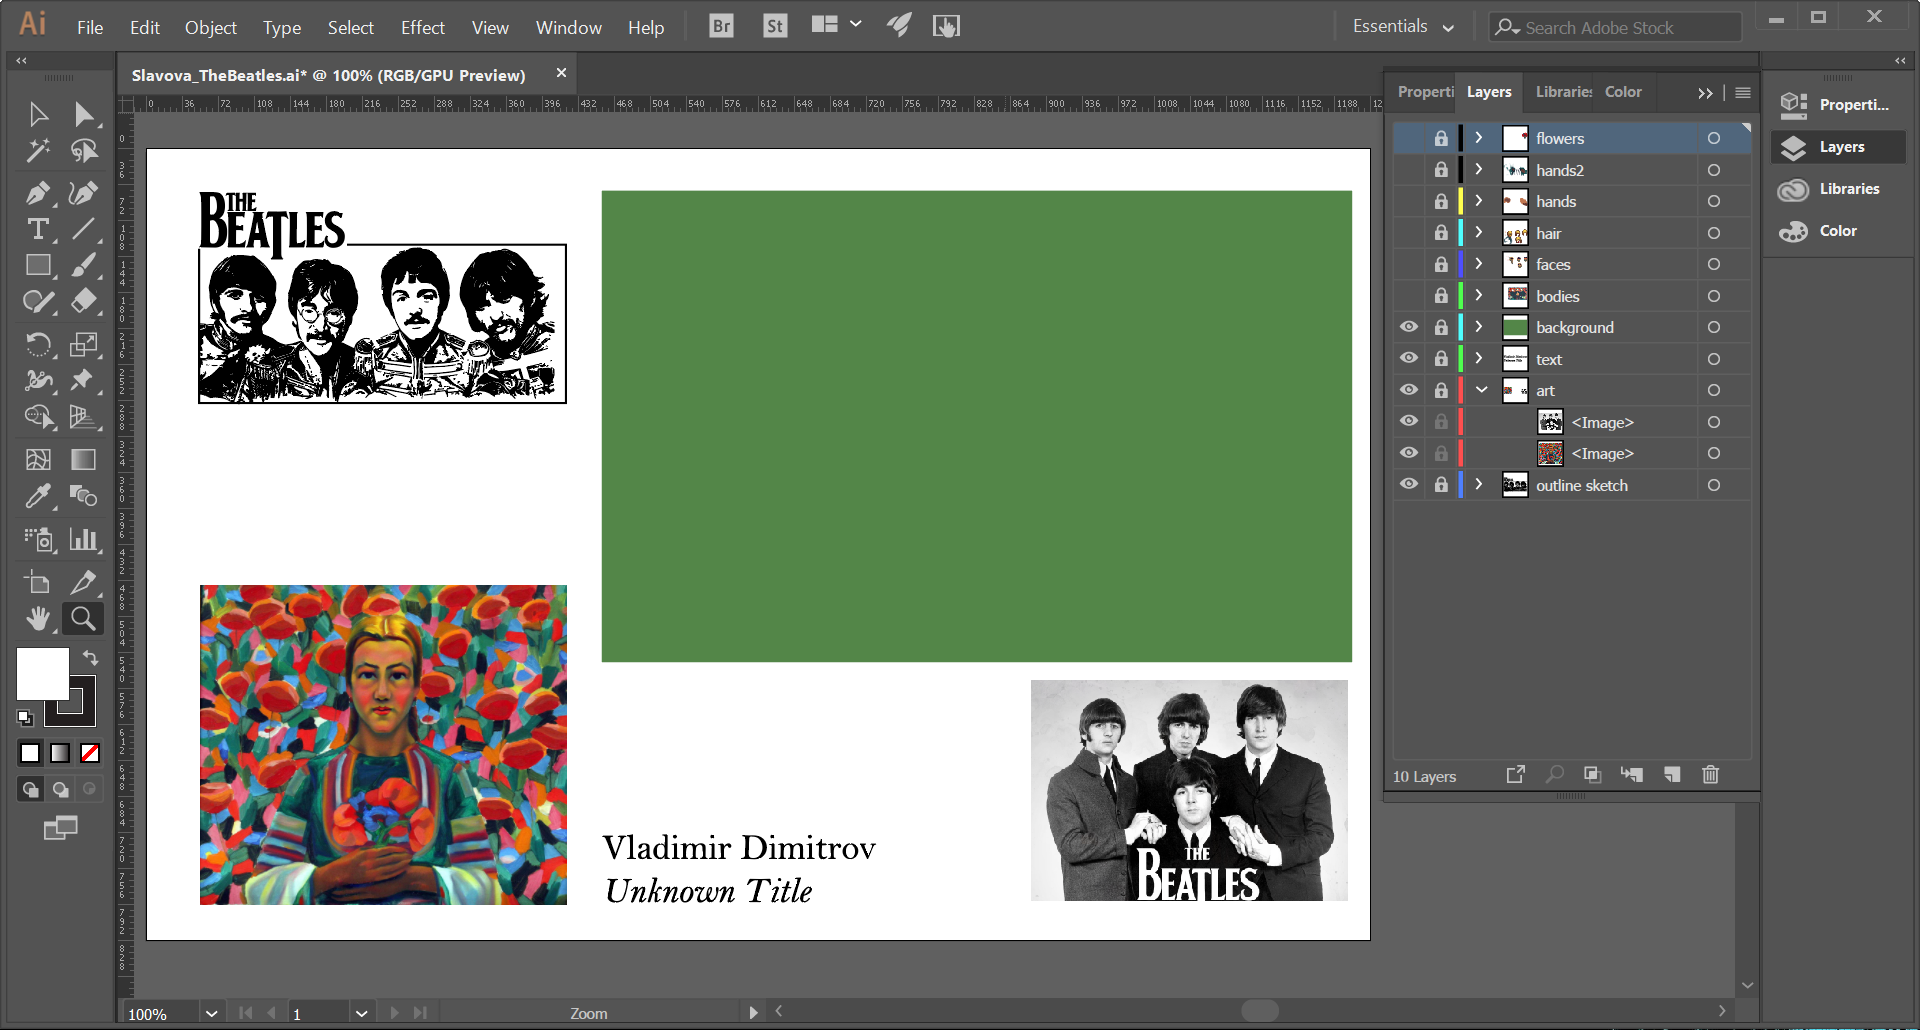Open Color panel from right dock

[x=1837, y=231]
